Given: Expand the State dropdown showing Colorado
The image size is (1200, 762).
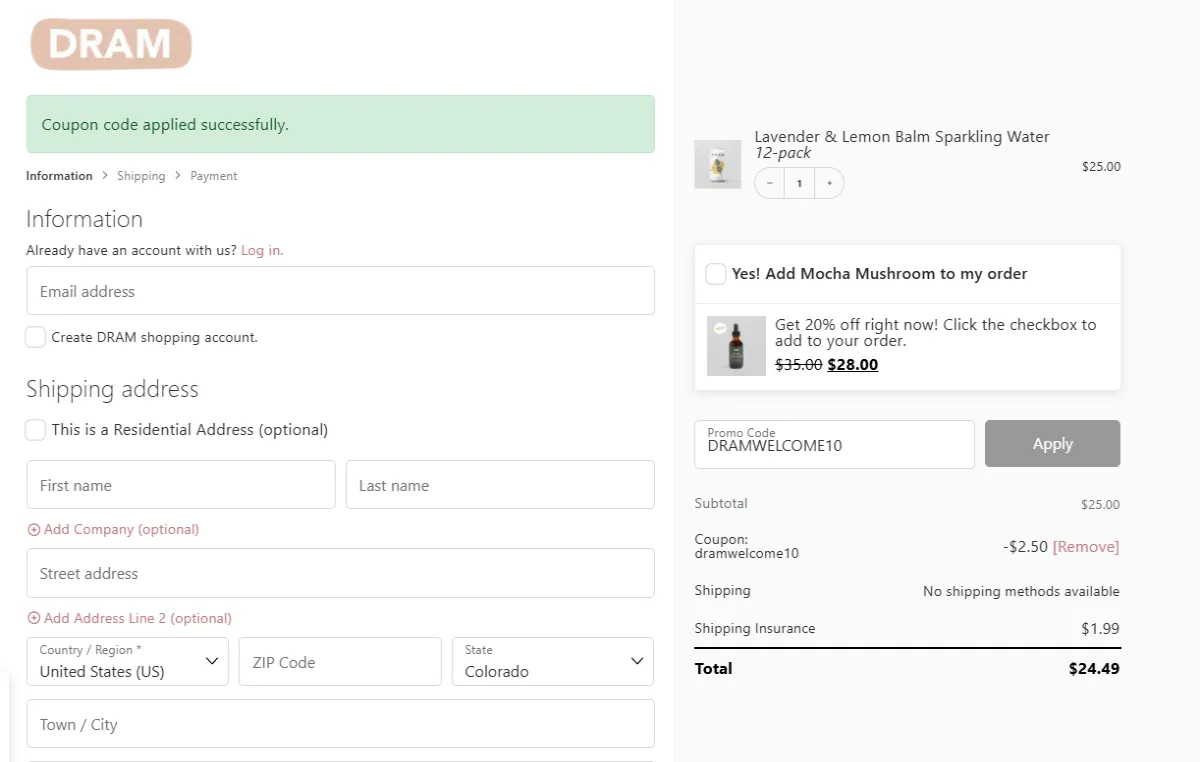Looking at the screenshot, I should point(552,662).
